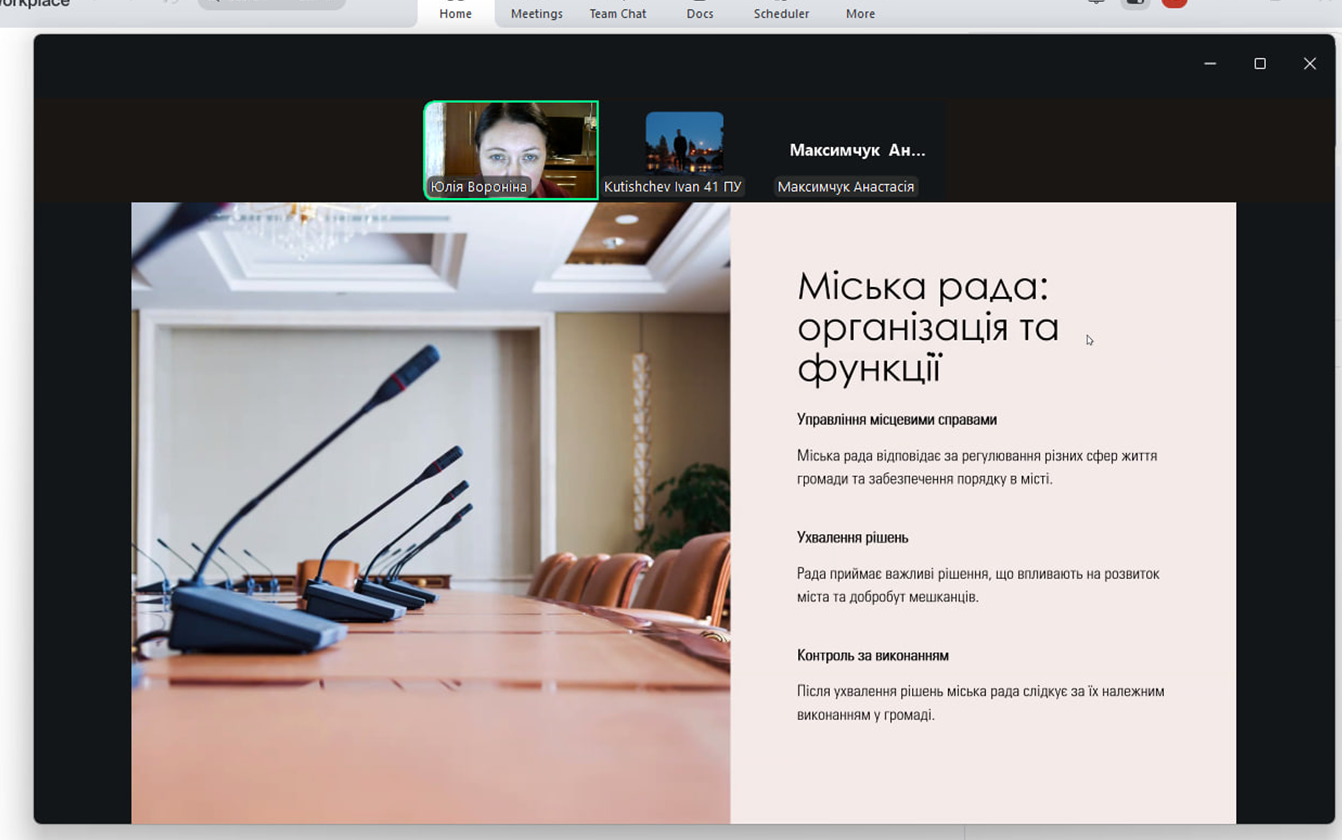Expand the workplace search bar area
Screen dimensions: 1342x840
270,3
